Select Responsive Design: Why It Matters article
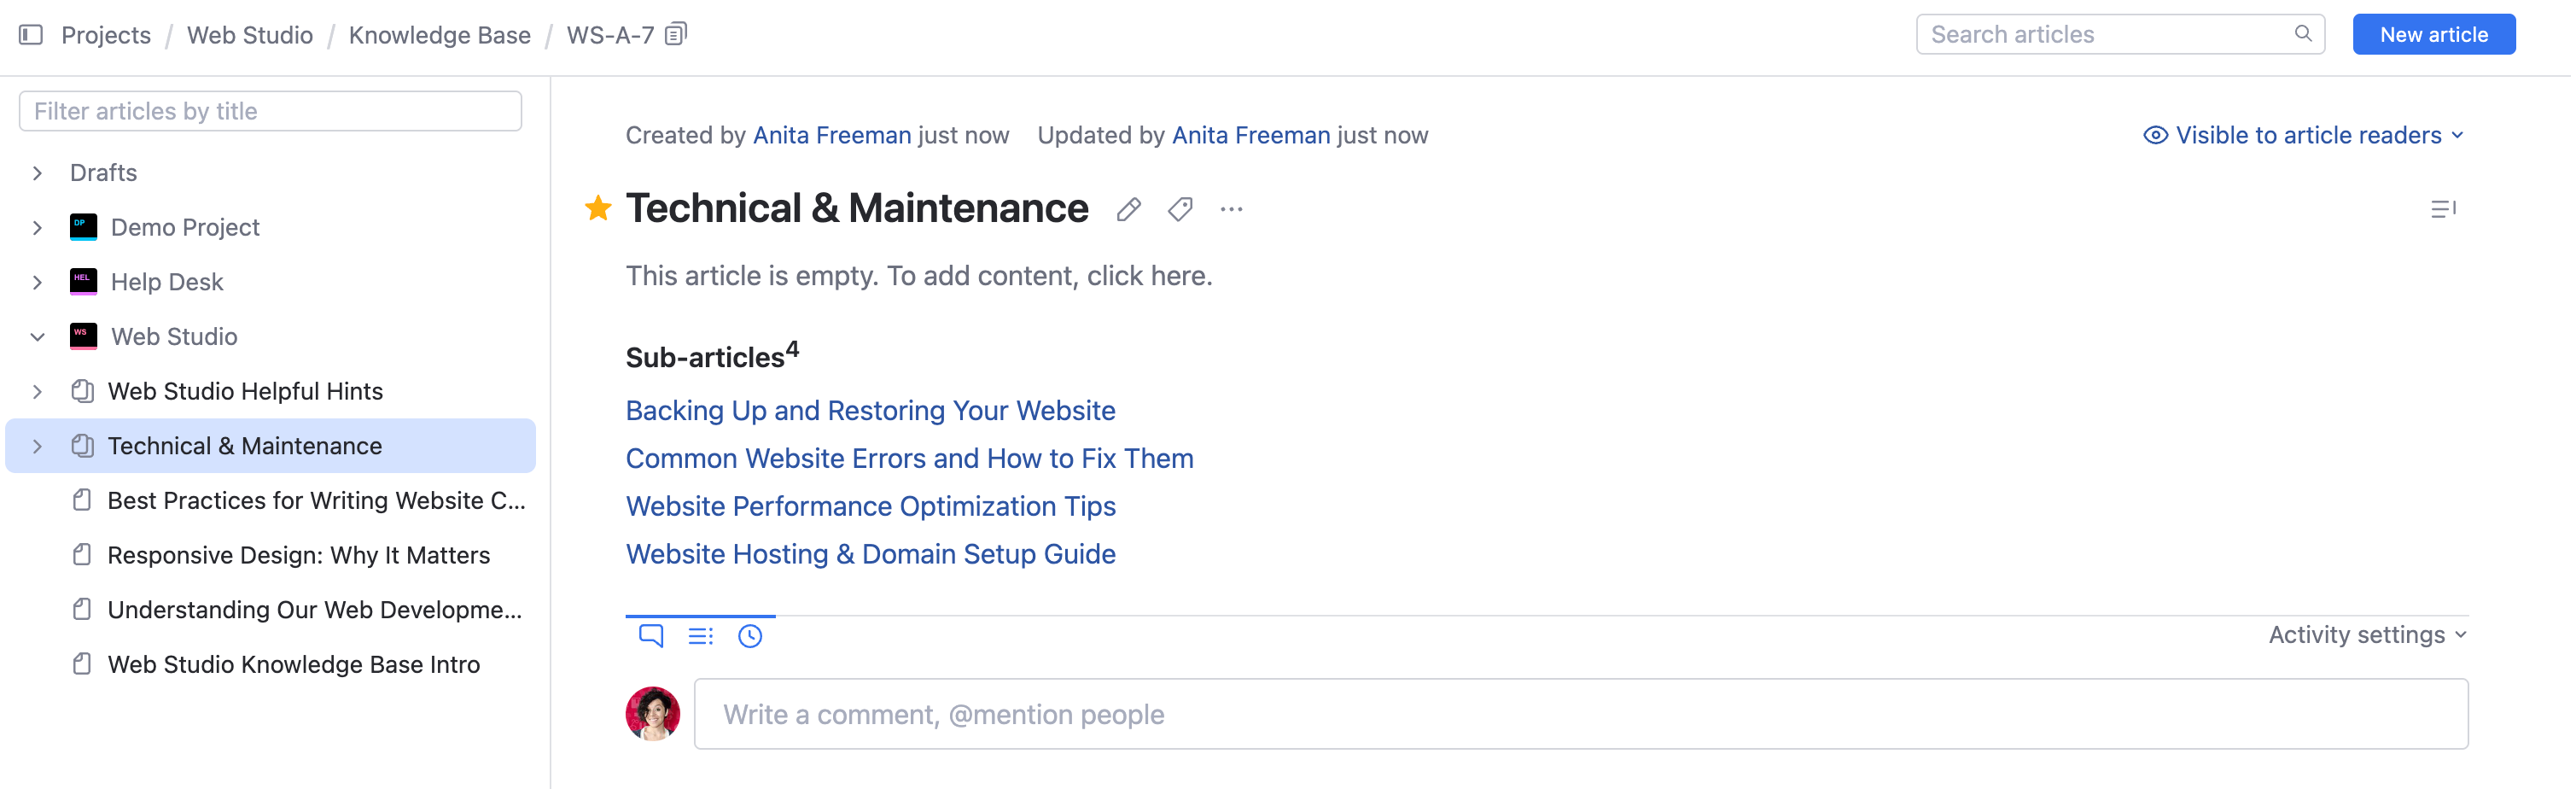 tap(298, 555)
